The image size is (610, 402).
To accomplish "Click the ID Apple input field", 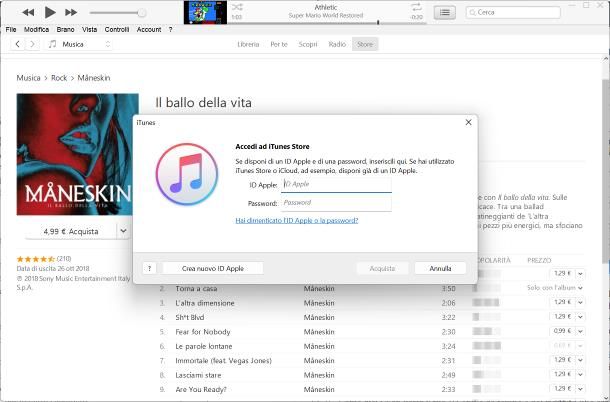I will point(337,185).
